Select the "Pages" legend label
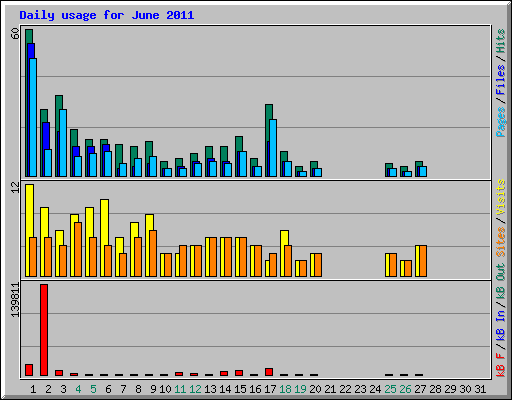This screenshot has width=512, height=400. click(501, 122)
